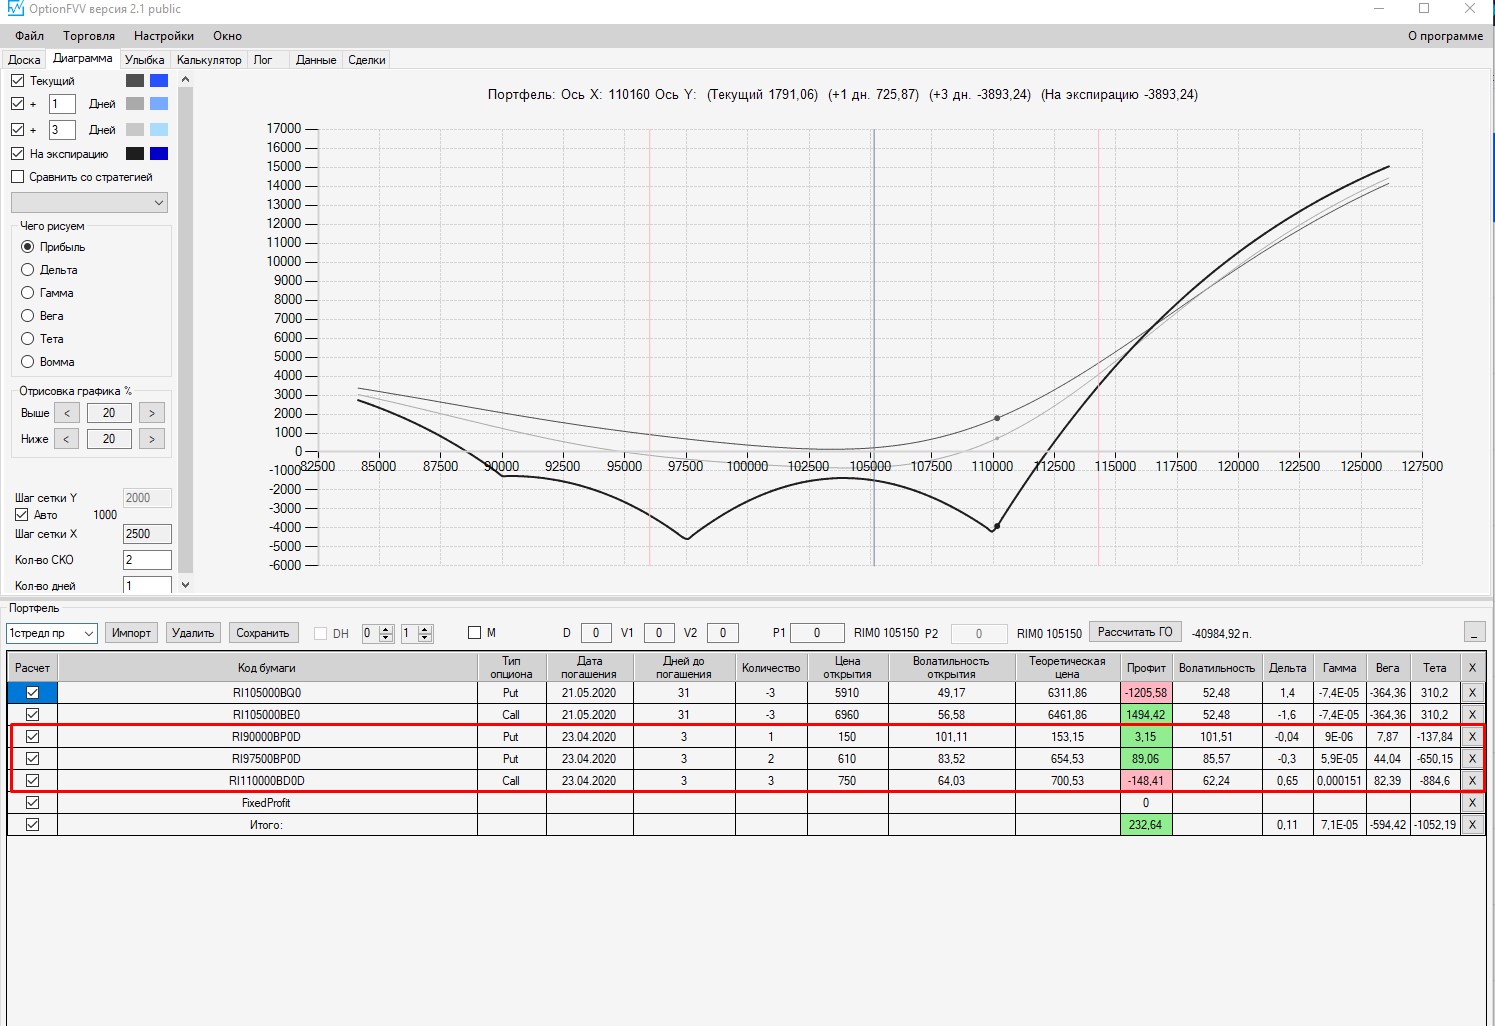Click the up arrow of the settings panel scrollbar
The image size is (1495, 1026).
[185, 80]
